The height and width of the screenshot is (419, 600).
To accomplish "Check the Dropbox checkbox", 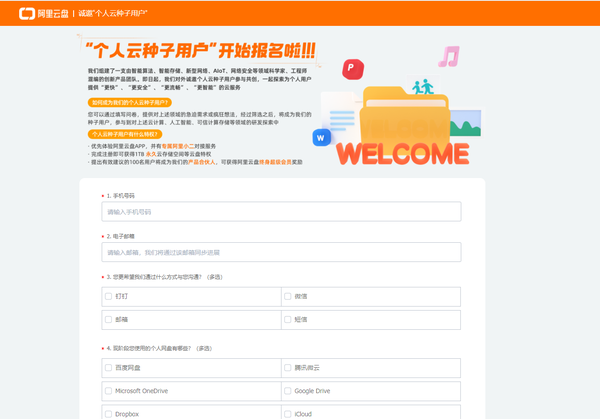I will pyautogui.click(x=109, y=414).
